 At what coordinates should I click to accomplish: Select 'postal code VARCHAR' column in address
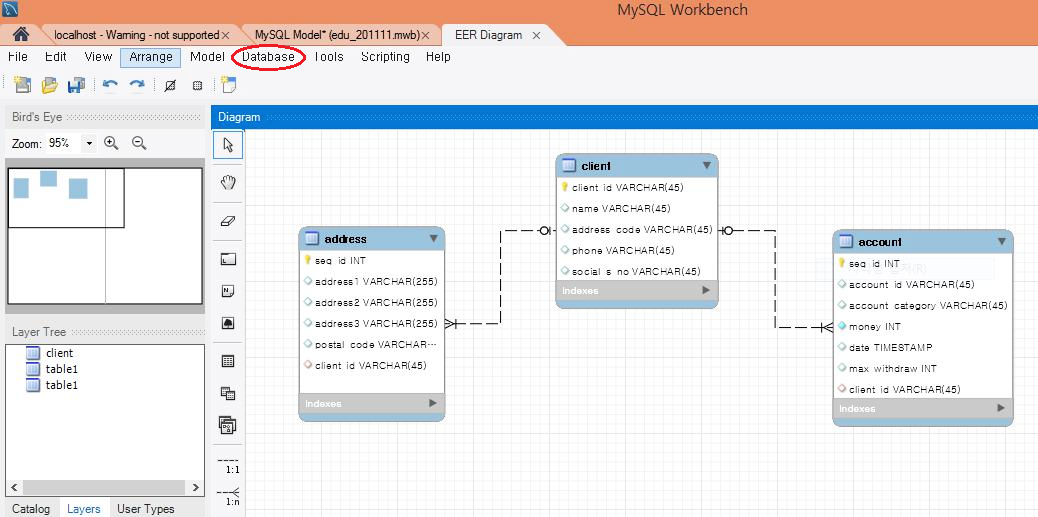click(x=372, y=344)
